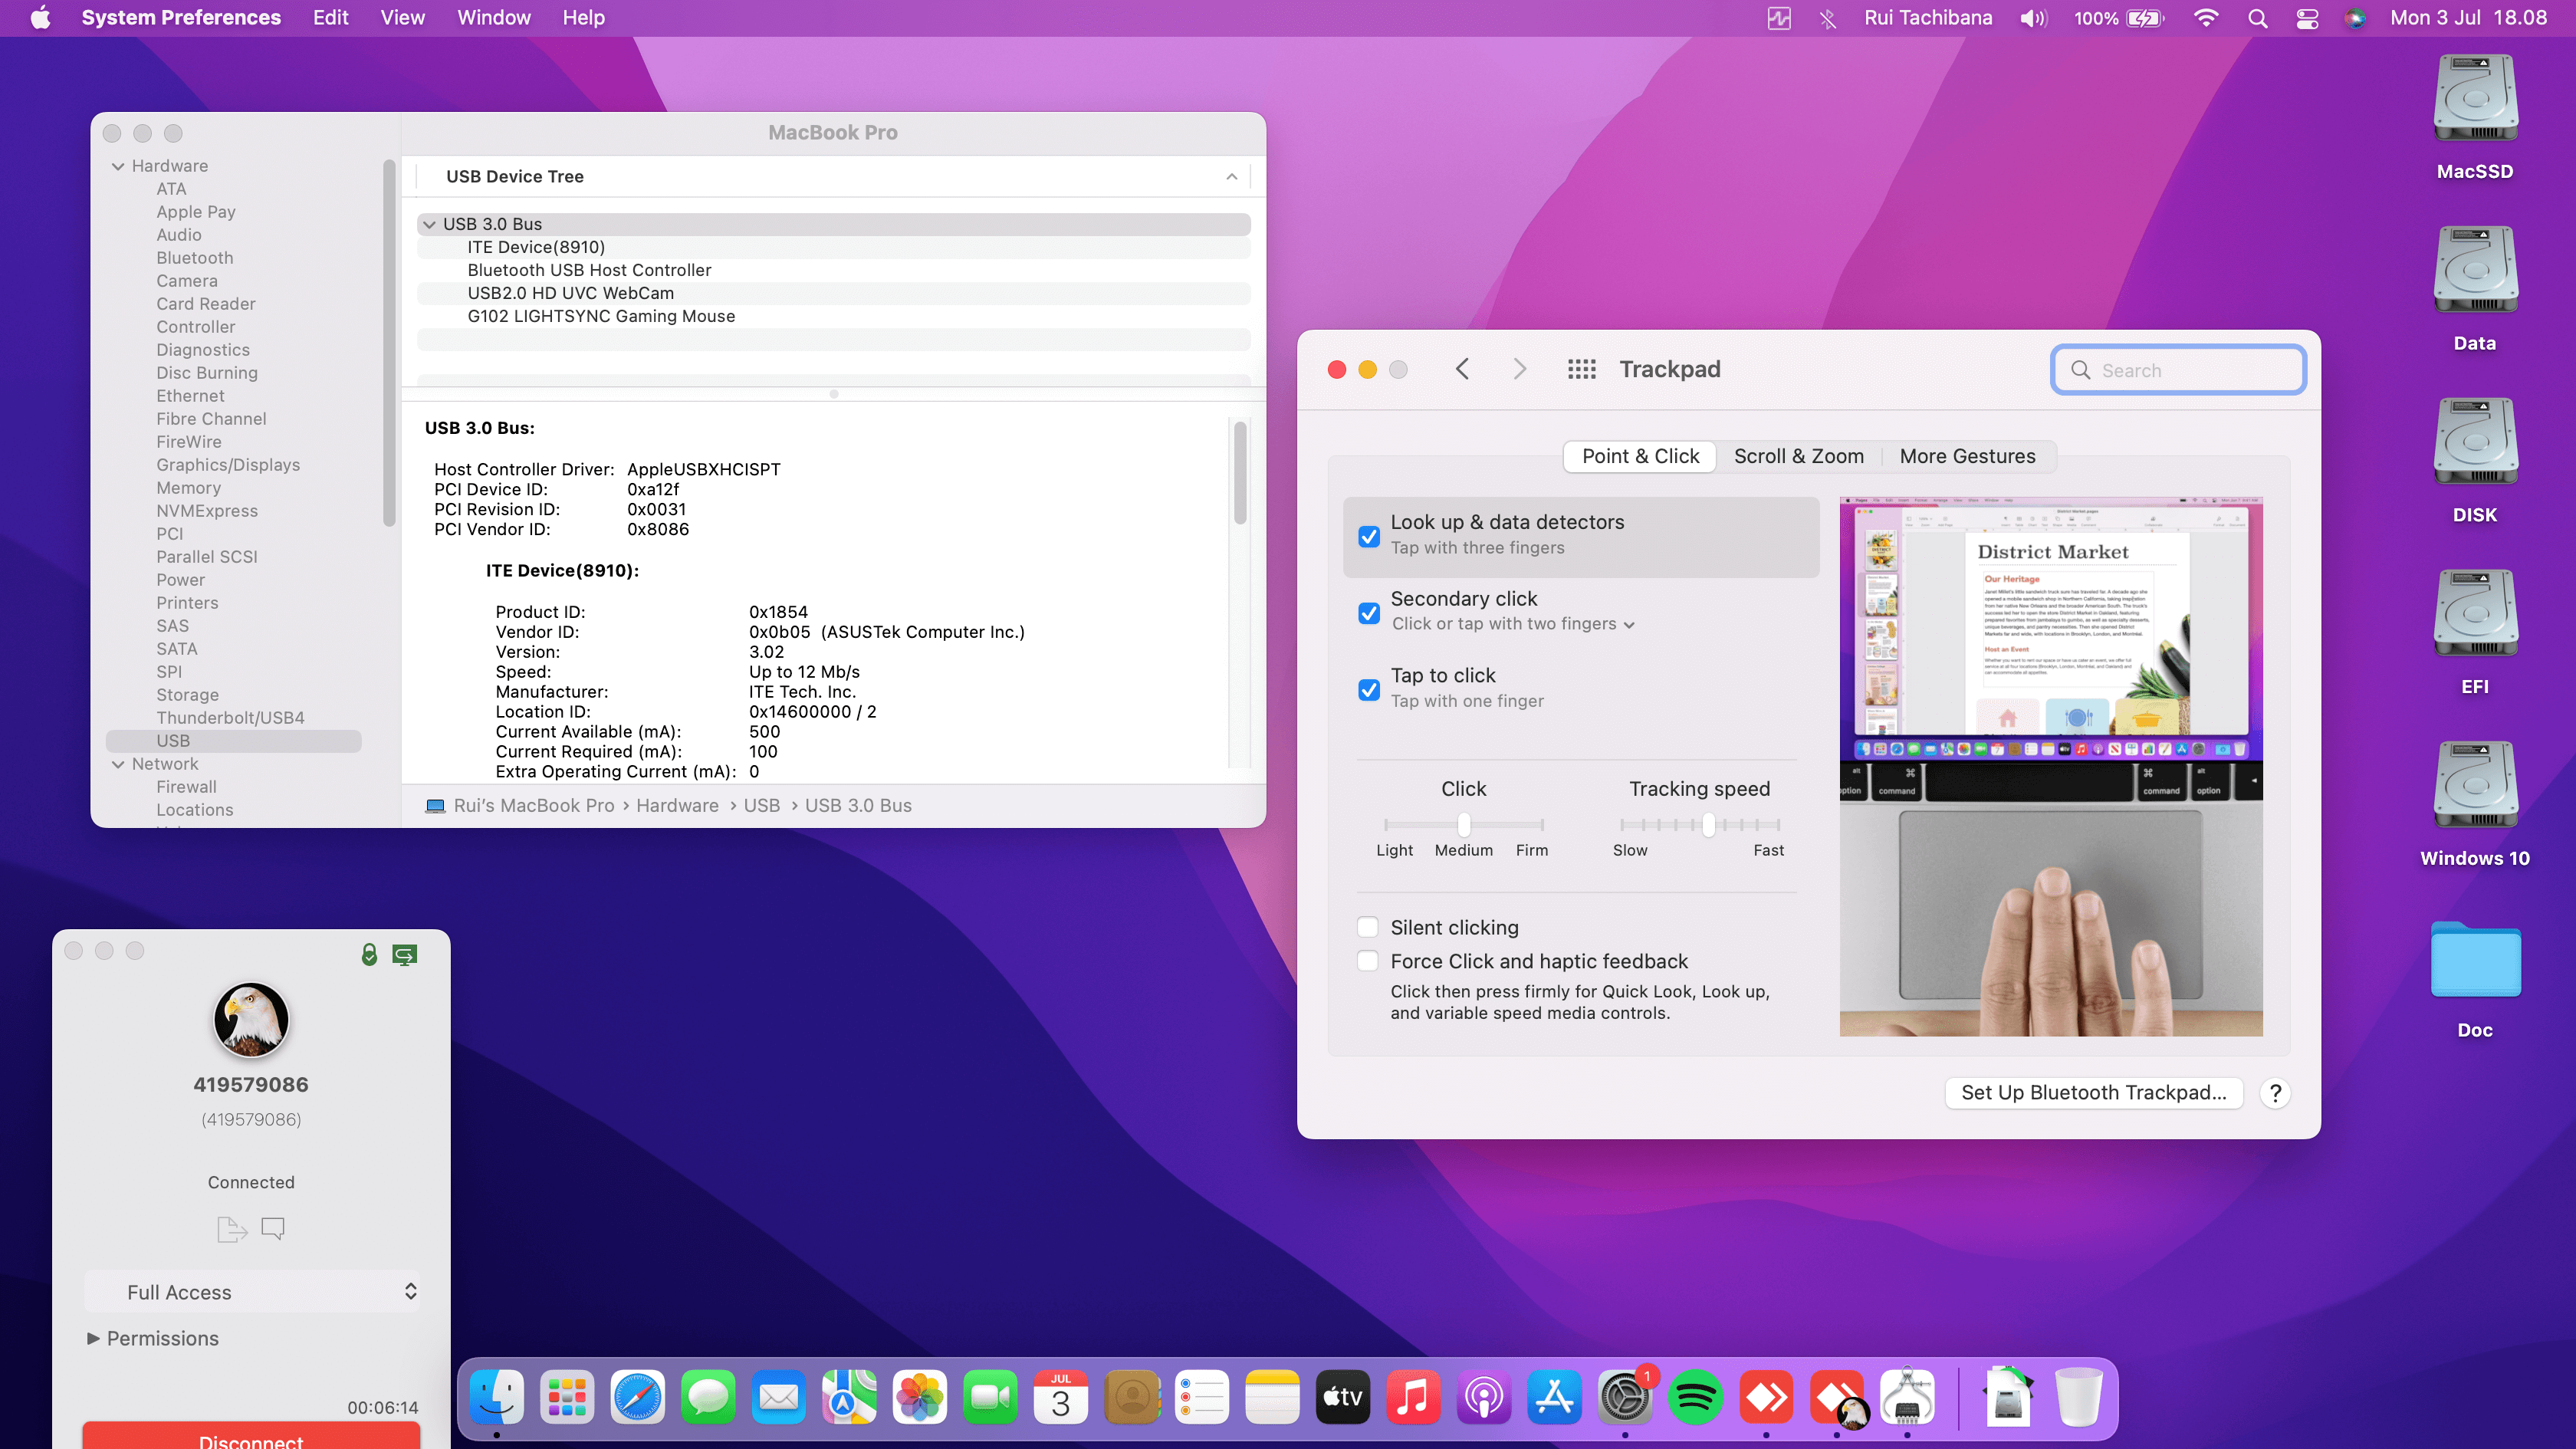Switch to More Gestures tab
The height and width of the screenshot is (1449, 2576).
click(1967, 456)
